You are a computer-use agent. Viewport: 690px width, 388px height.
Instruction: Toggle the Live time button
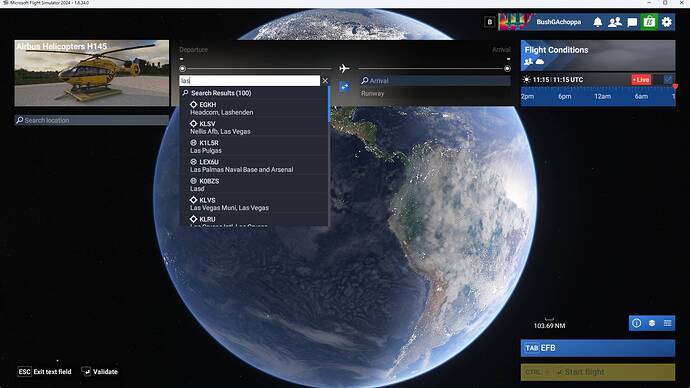pyautogui.click(x=641, y=80)
